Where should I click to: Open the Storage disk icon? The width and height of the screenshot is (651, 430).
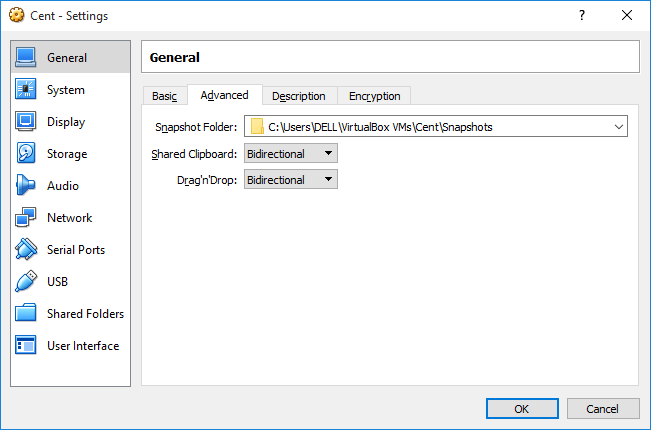point(26,153)
